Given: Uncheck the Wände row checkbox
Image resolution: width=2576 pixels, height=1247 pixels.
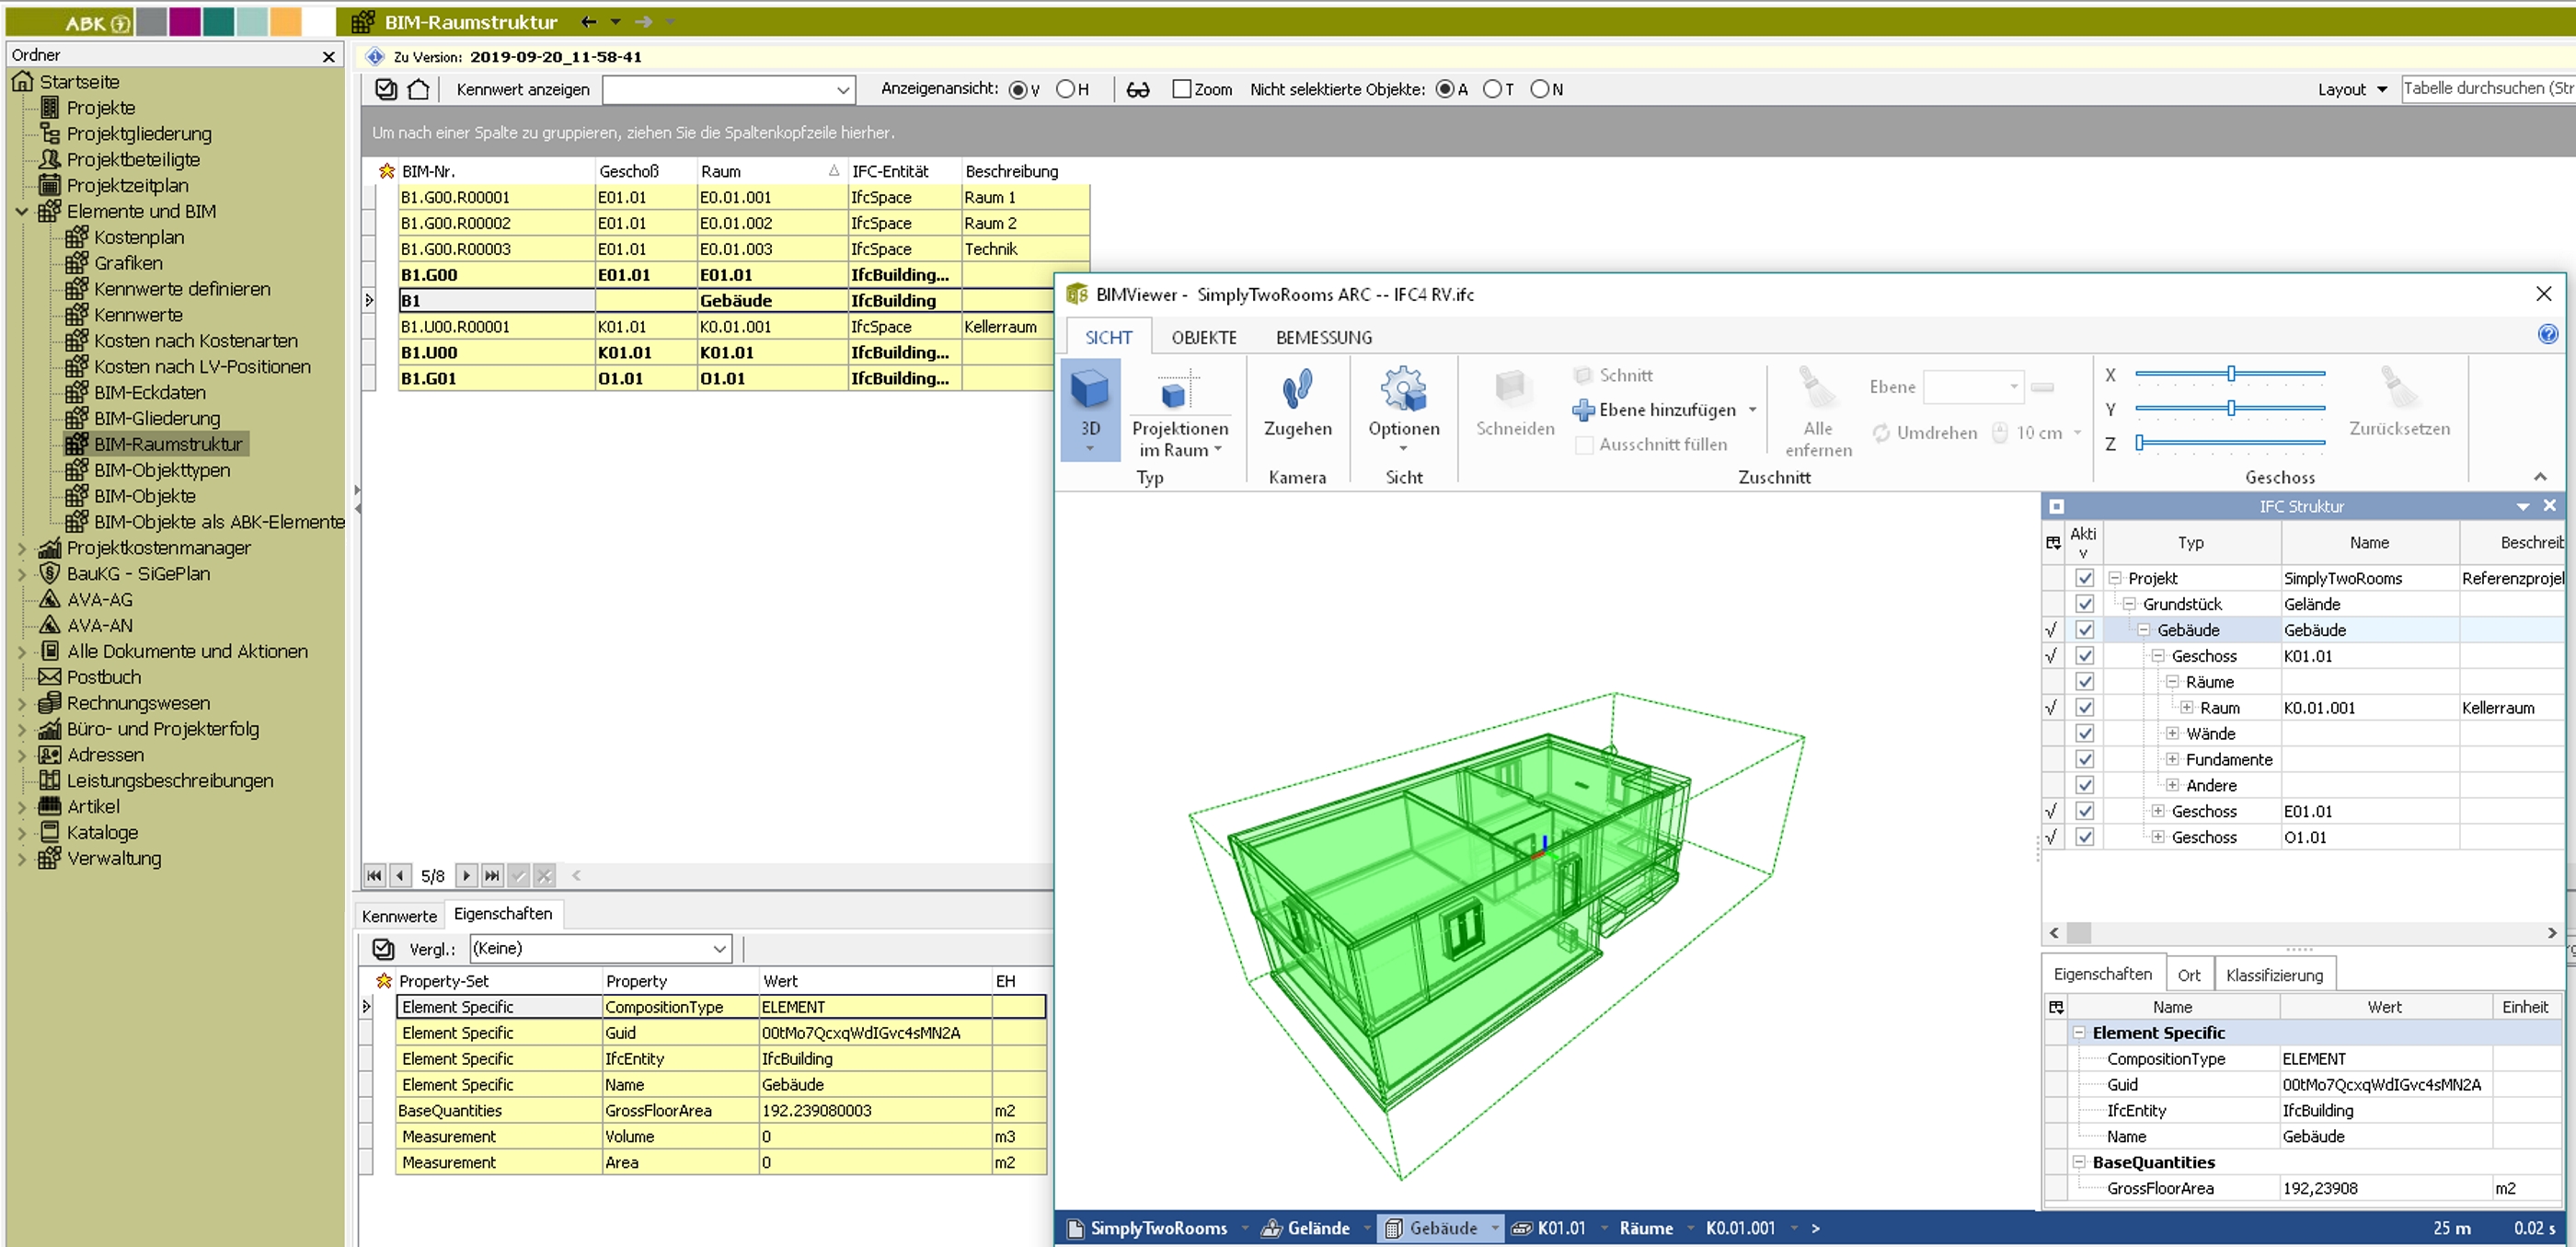Looking at the screenshot, I should coord(2084,733).
